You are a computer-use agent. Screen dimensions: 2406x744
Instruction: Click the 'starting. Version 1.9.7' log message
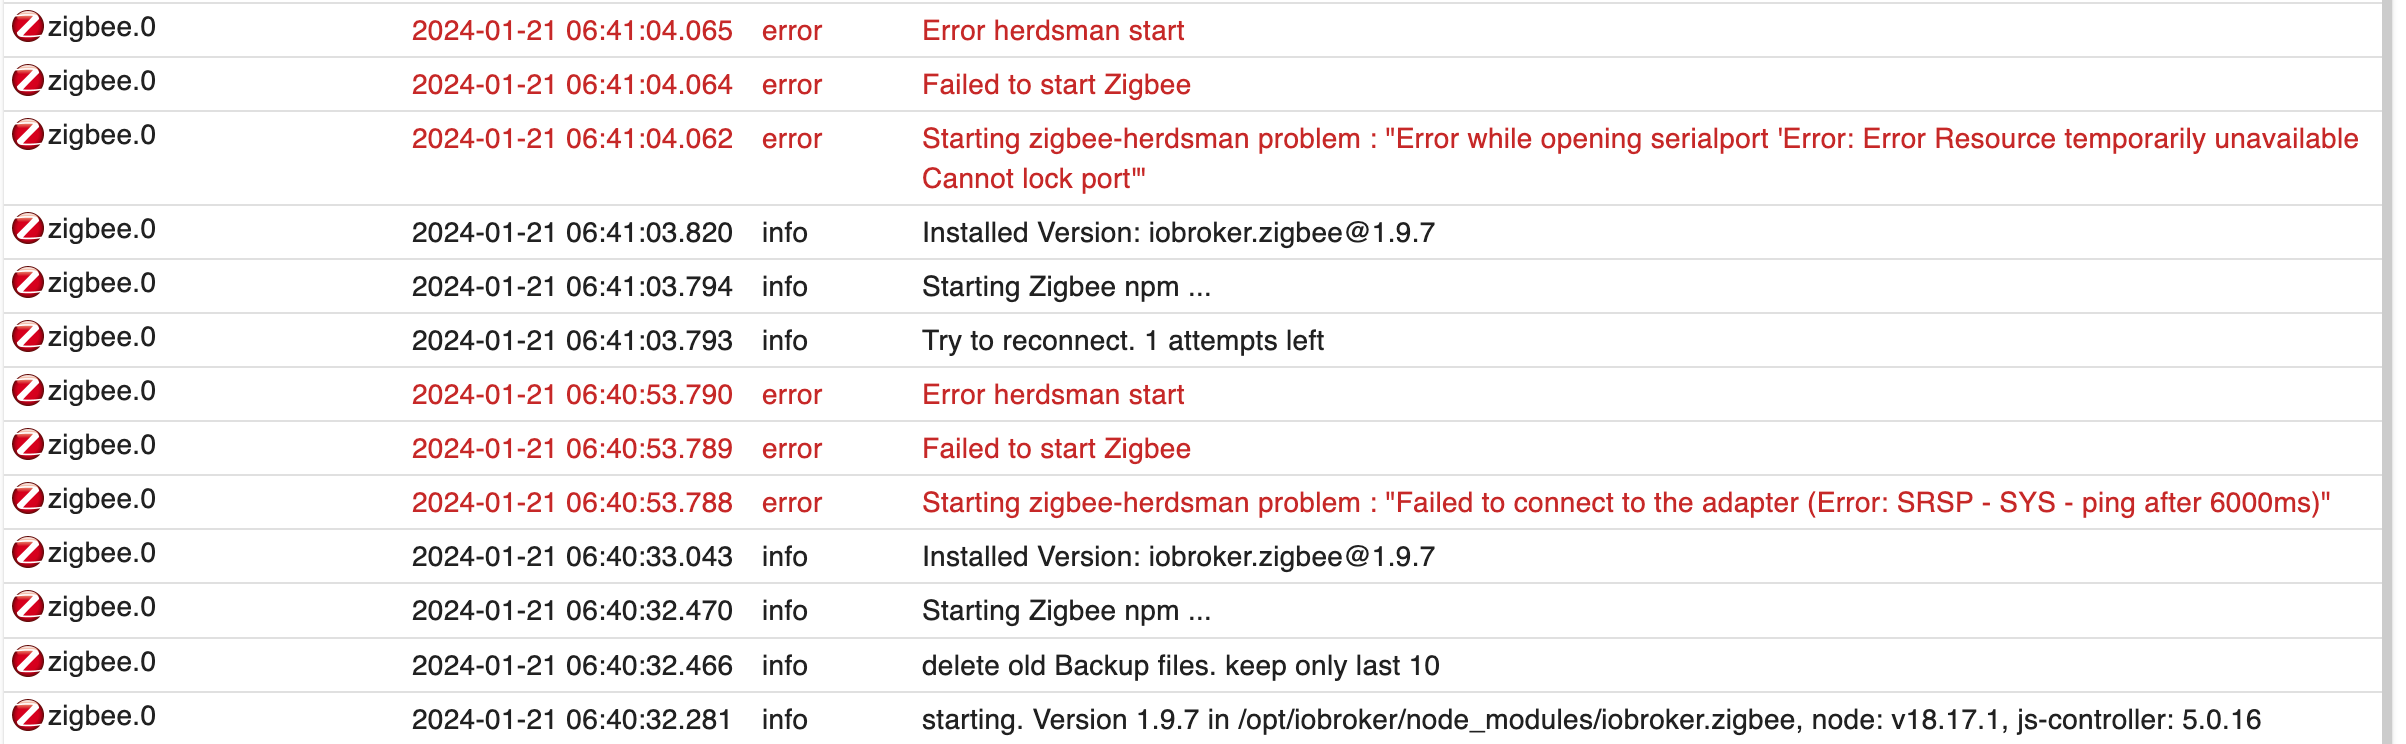(1590, 720)
